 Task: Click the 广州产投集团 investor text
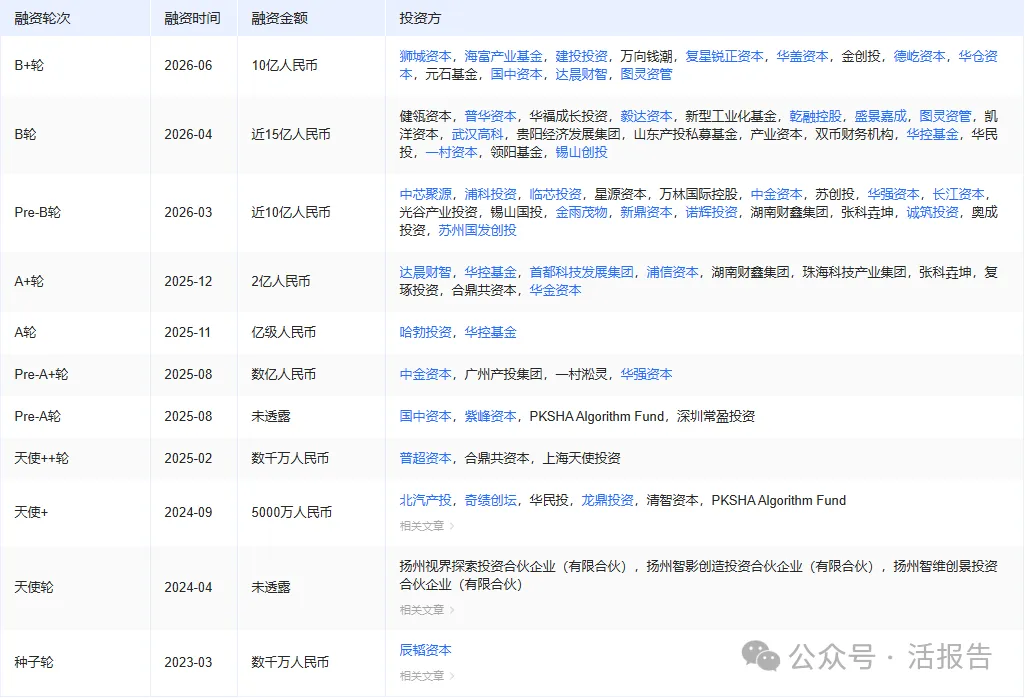tap(503, 374)
